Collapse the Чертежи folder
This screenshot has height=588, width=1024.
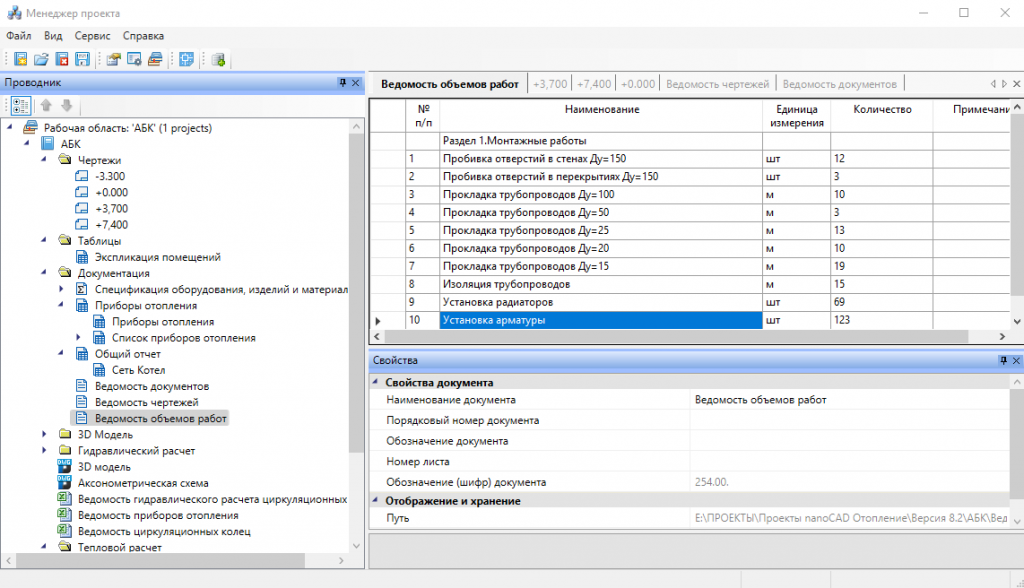point(44,159)
